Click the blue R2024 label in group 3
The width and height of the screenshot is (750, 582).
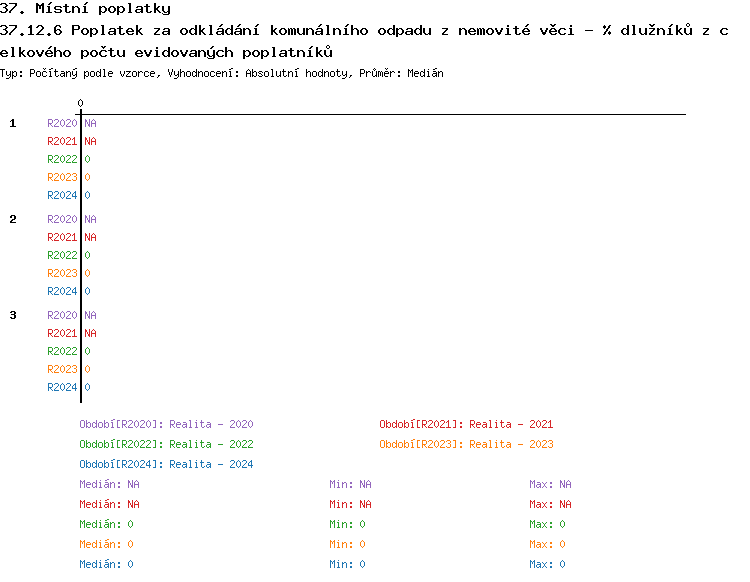tap(62, 387)
